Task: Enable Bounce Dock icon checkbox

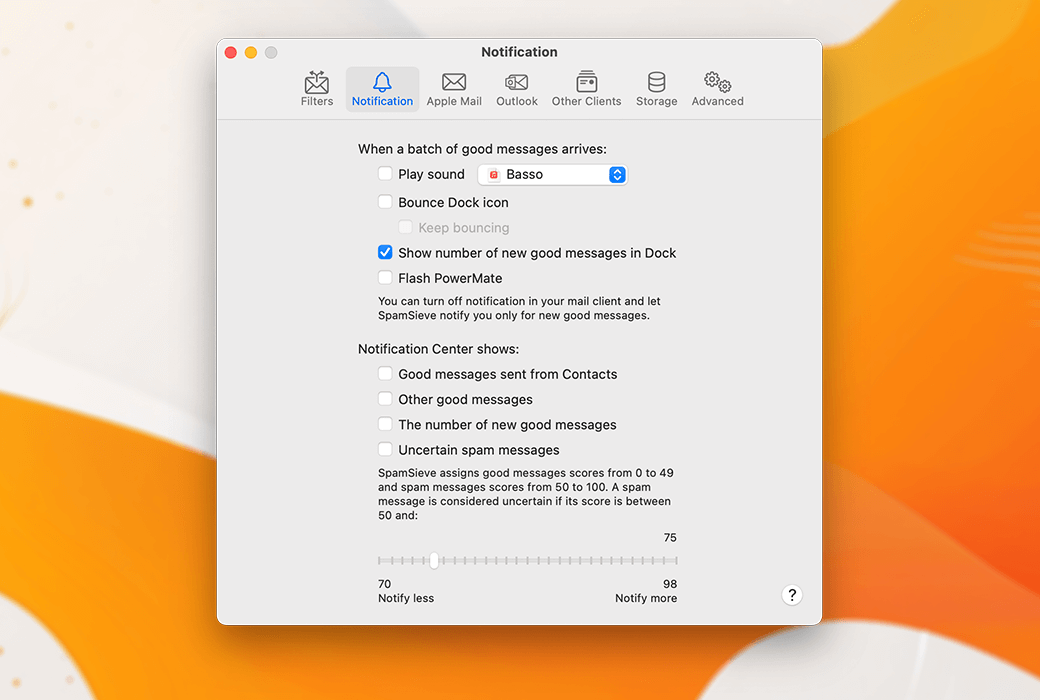Action: [385, 202]
